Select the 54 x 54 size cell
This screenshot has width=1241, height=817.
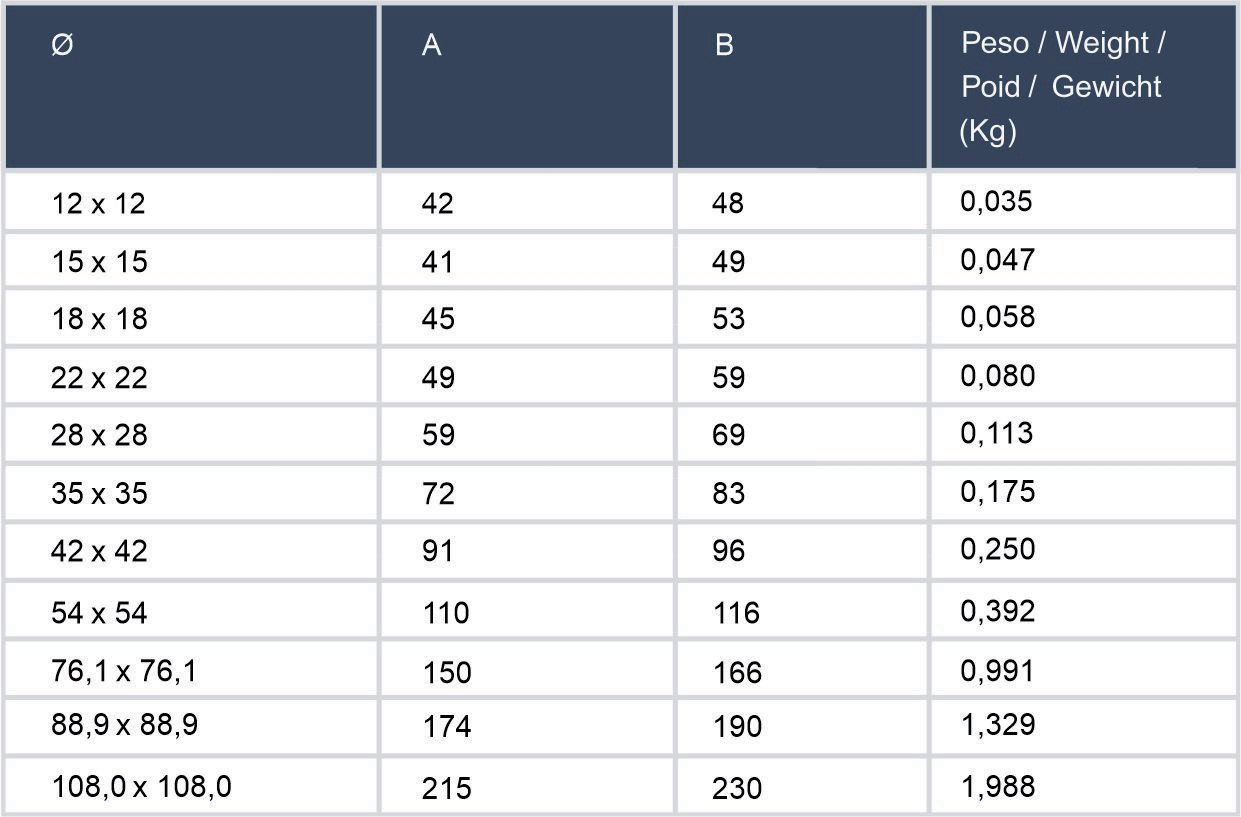[x=98, y=613]
